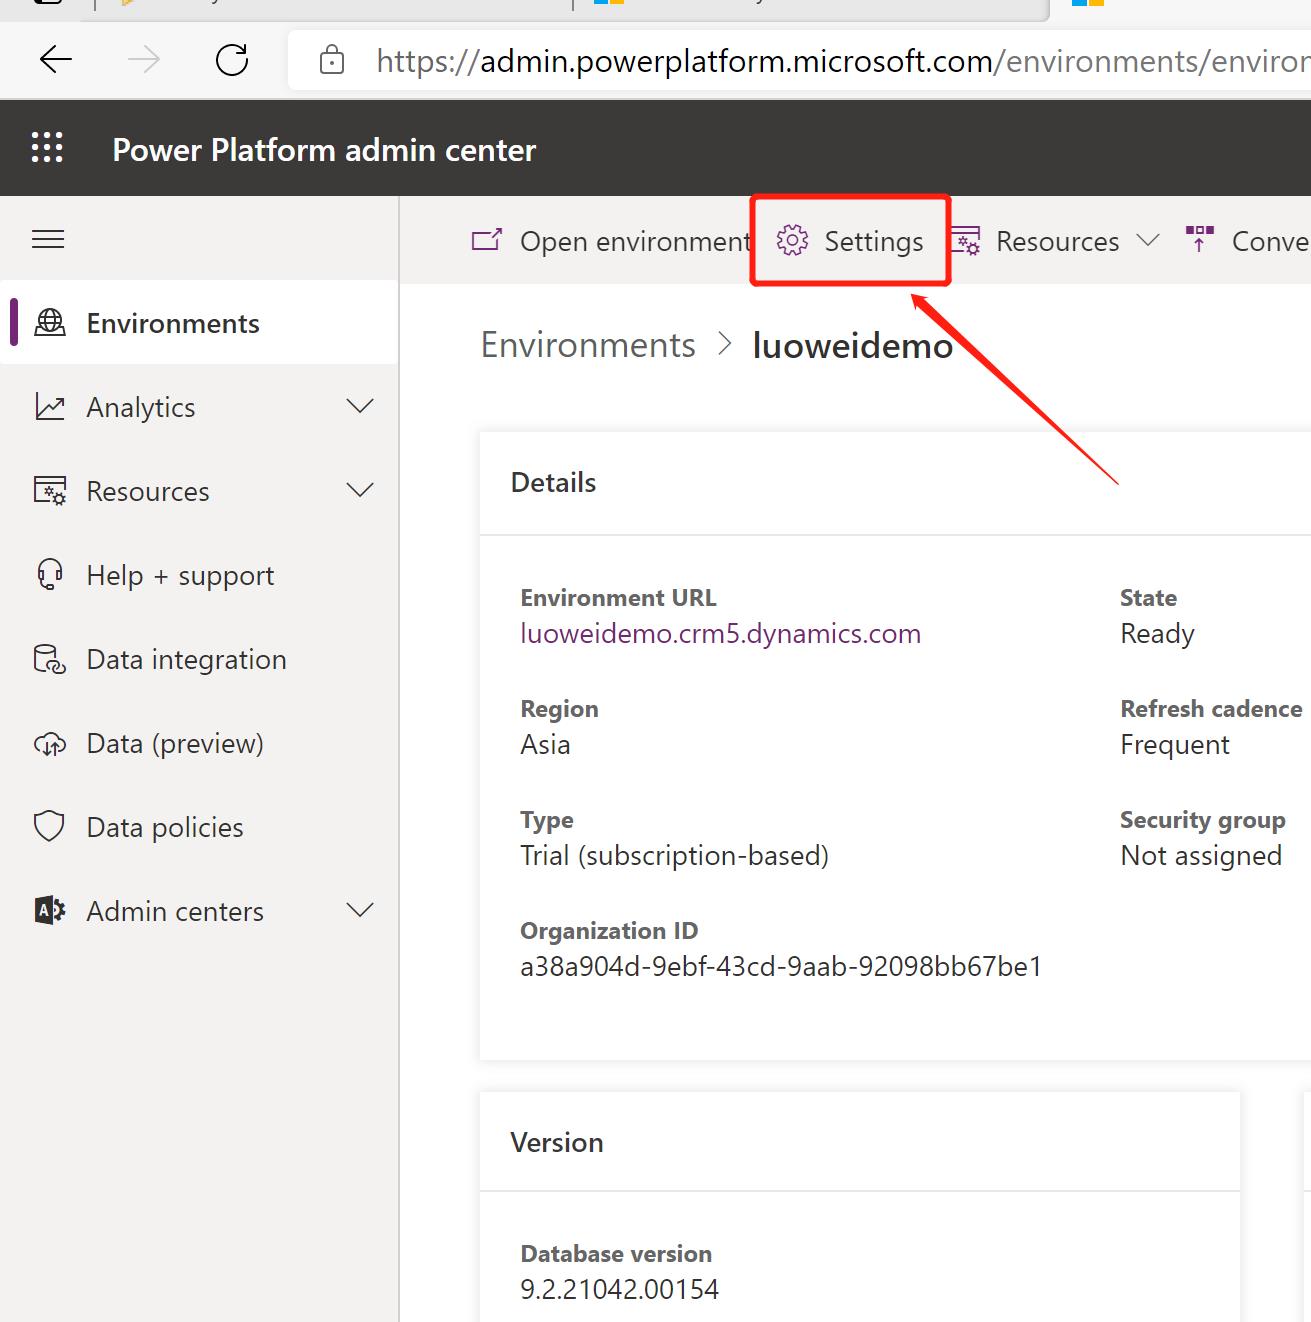Image resolution: width=1311 pixels, height=1322 pixels.
Task: Click the browser forward arrow
Action: tap(144, 60)
